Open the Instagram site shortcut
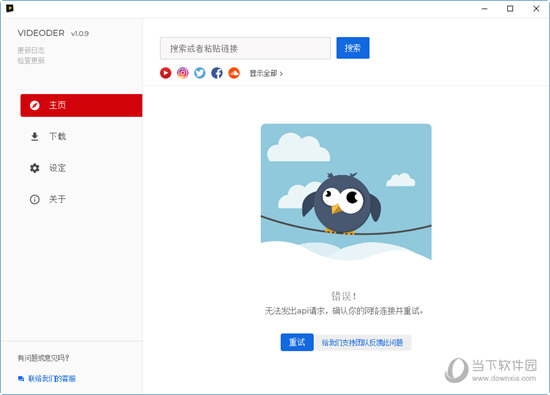The image size is (550, 395). pyautogui.click(x=182, y=73)
